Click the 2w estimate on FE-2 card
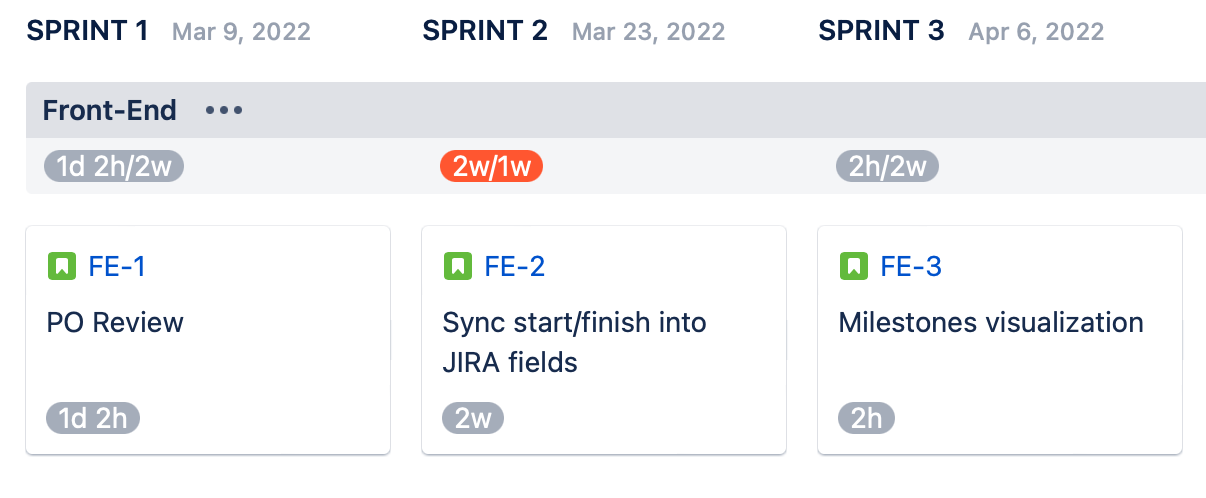Viewport: 1206px width, 498px height. (x=473, y=418)
